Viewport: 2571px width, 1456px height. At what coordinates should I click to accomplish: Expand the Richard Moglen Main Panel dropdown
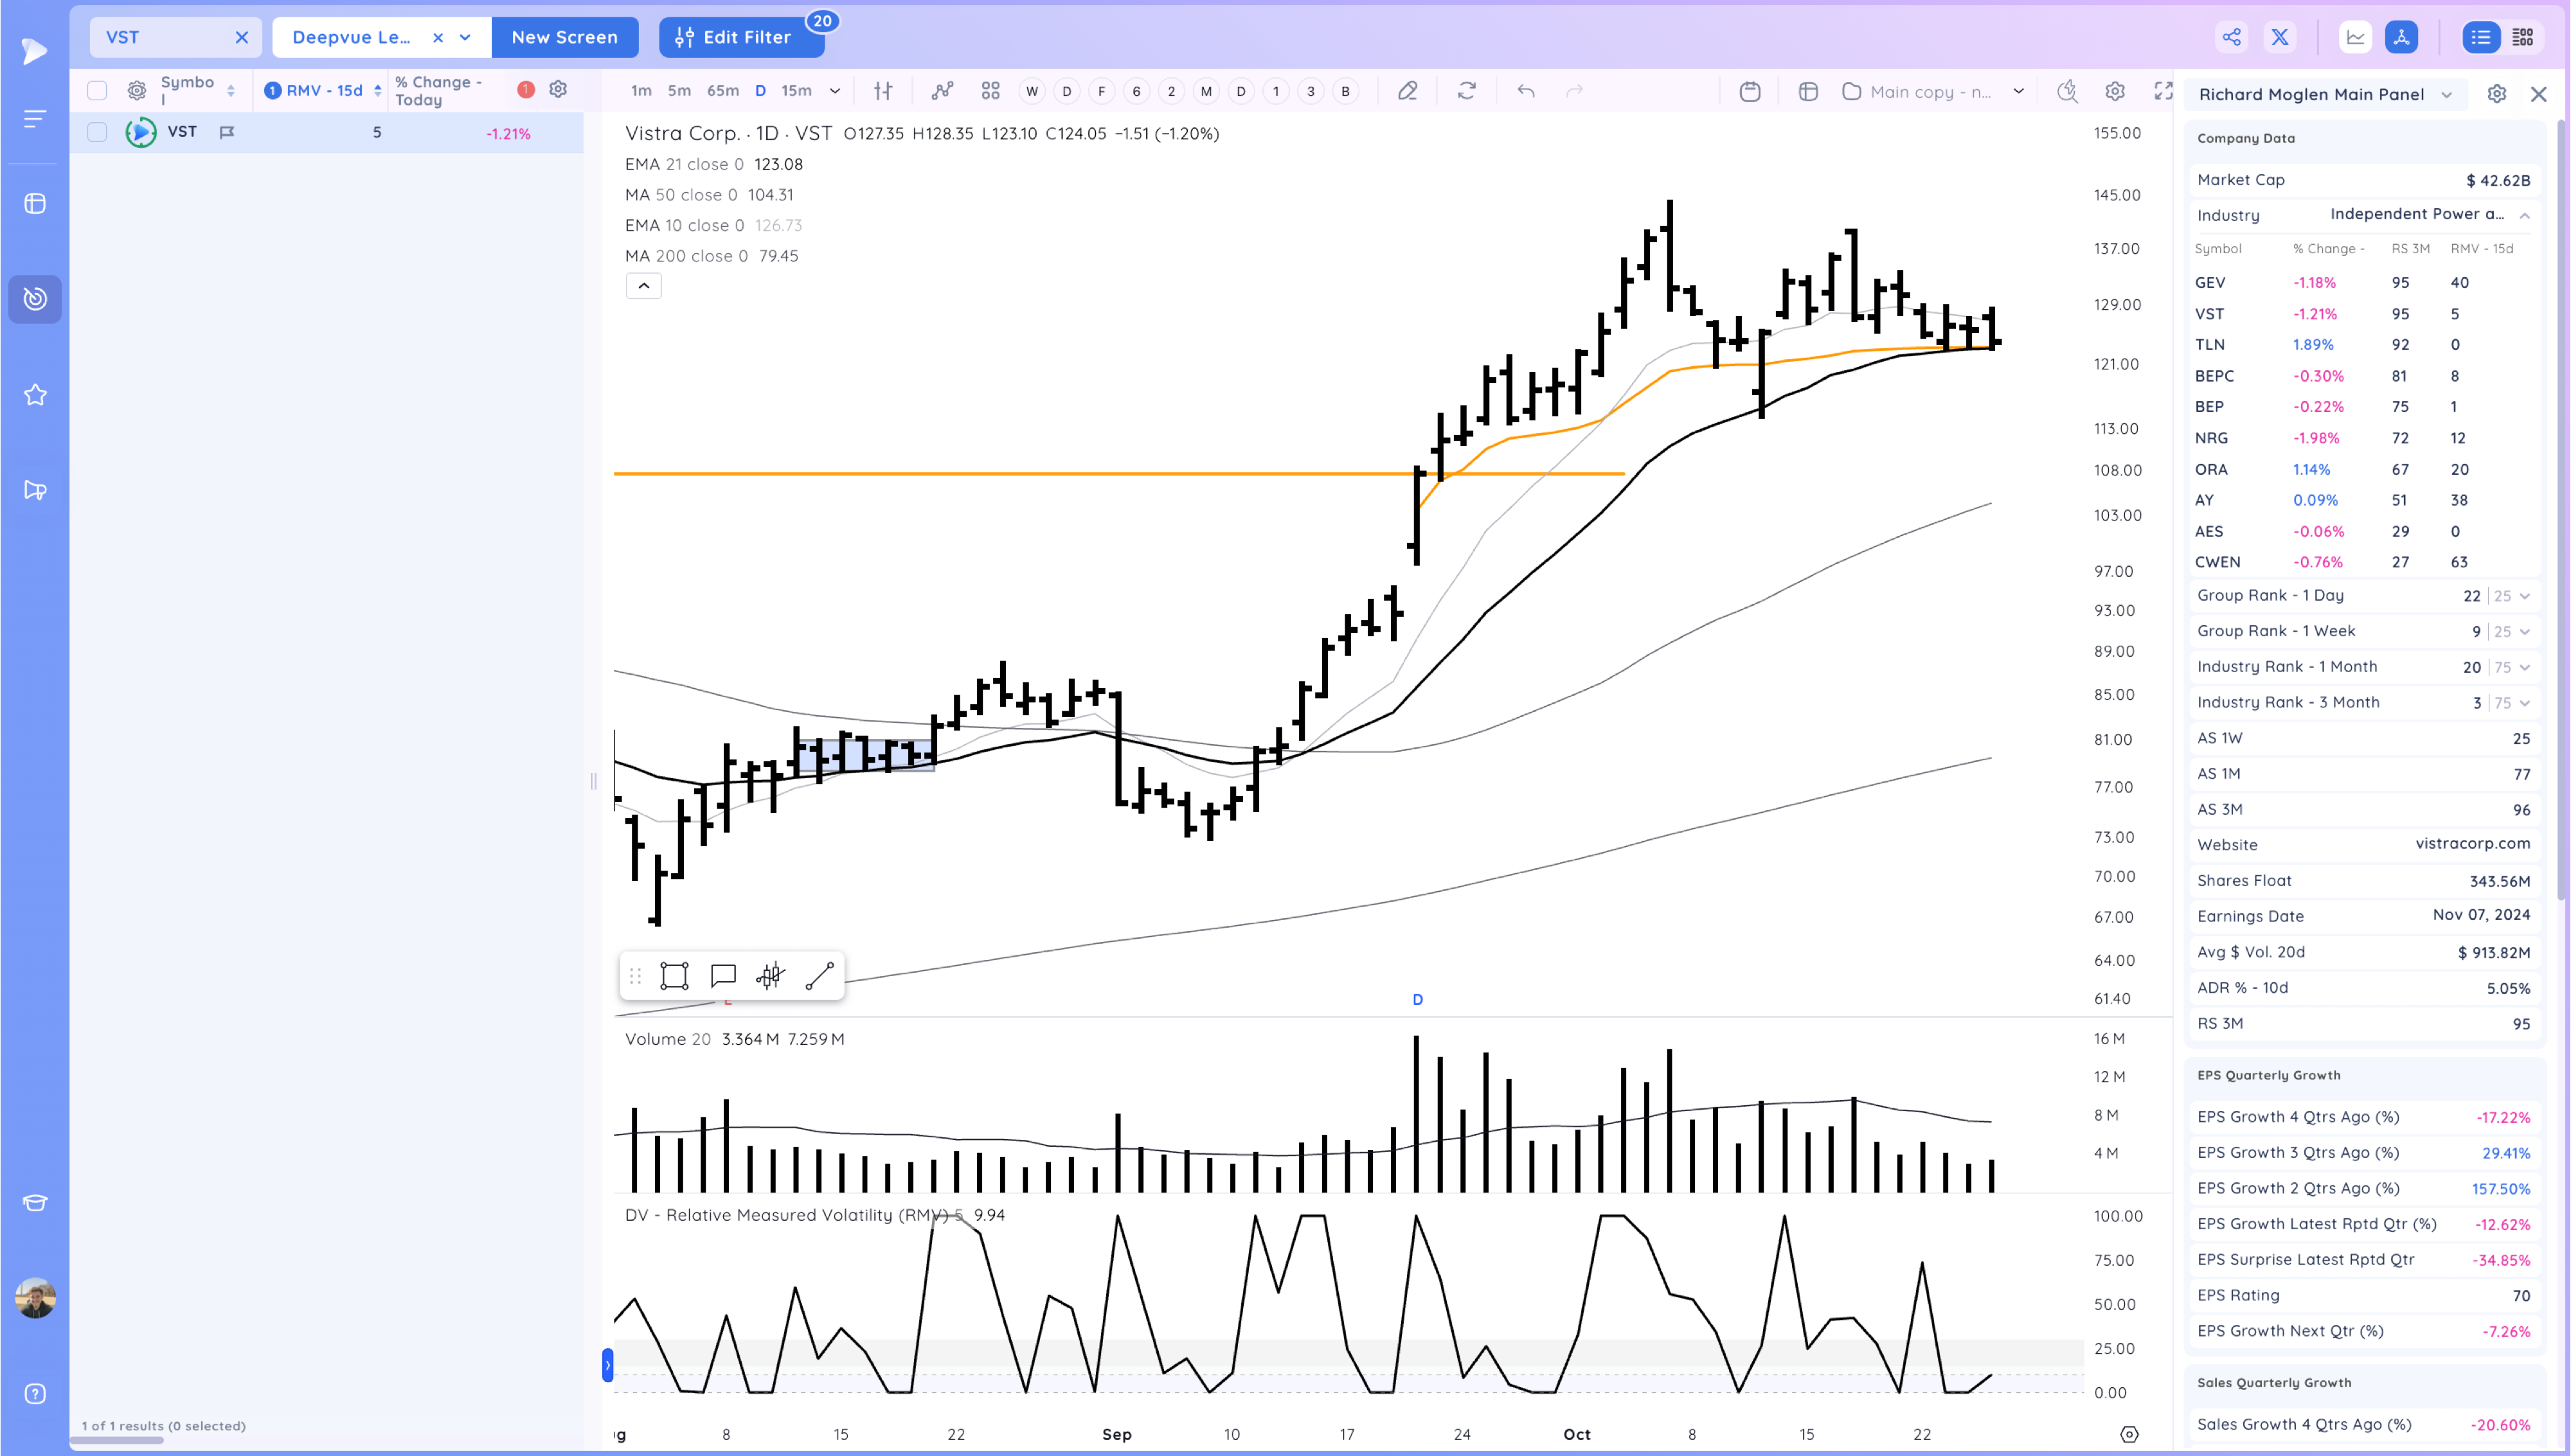pyautogui.click(x=2446, y=95)
